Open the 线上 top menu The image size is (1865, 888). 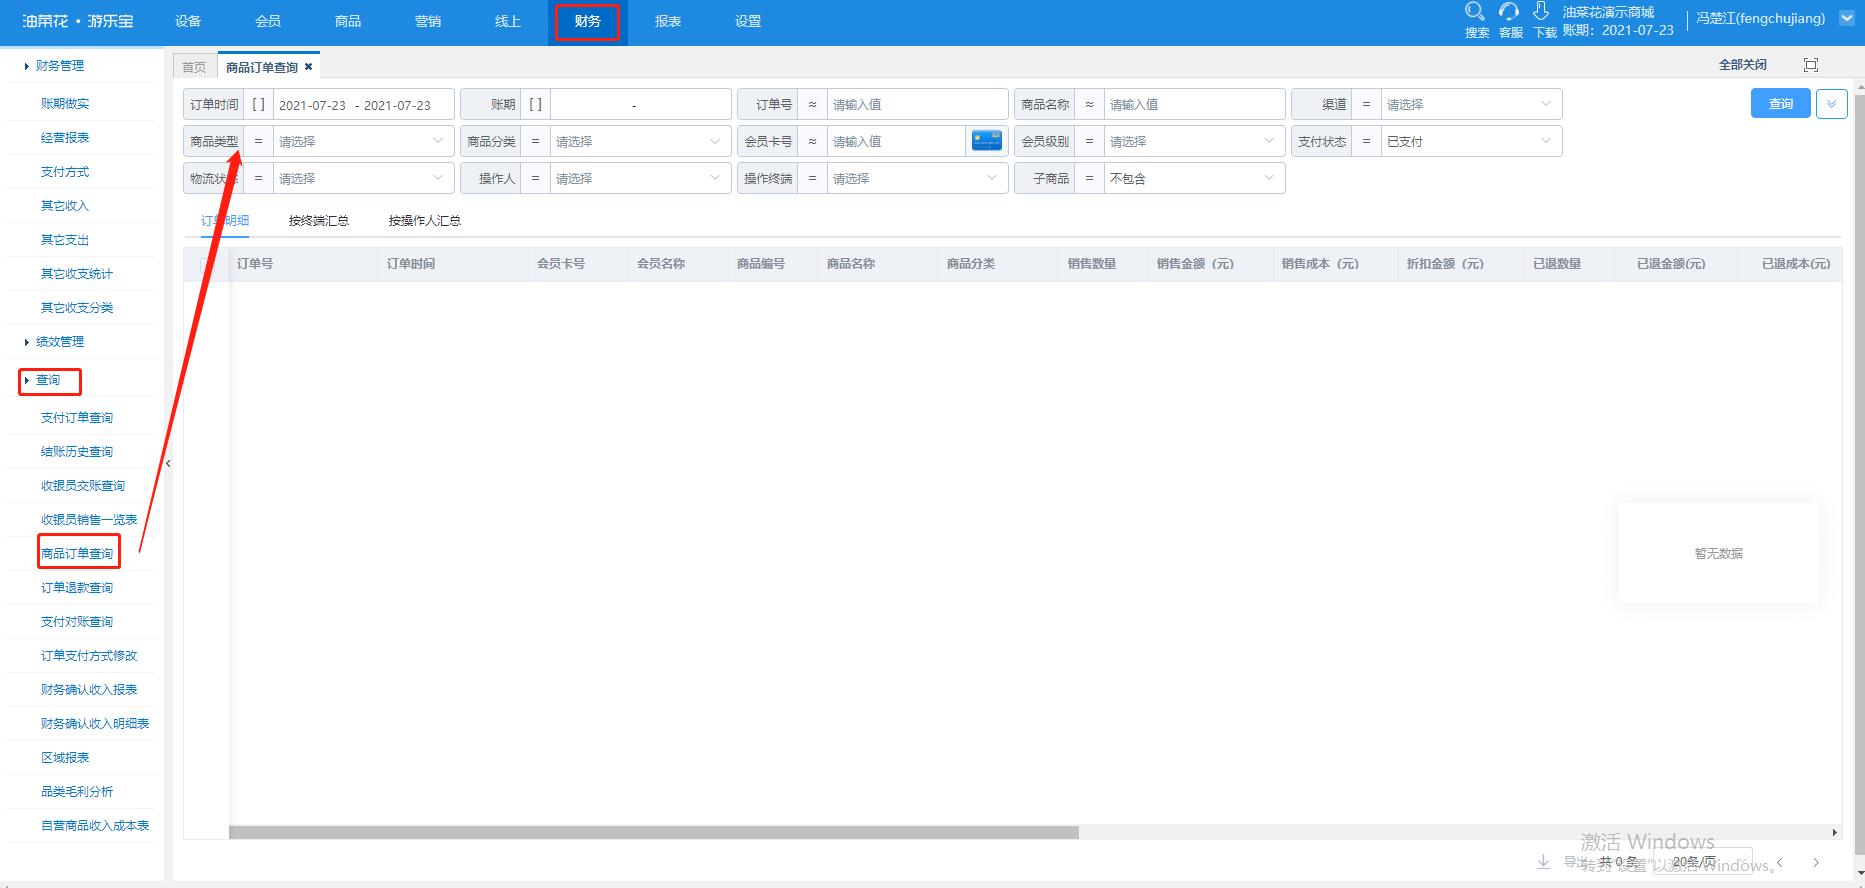tap(508, 21)
